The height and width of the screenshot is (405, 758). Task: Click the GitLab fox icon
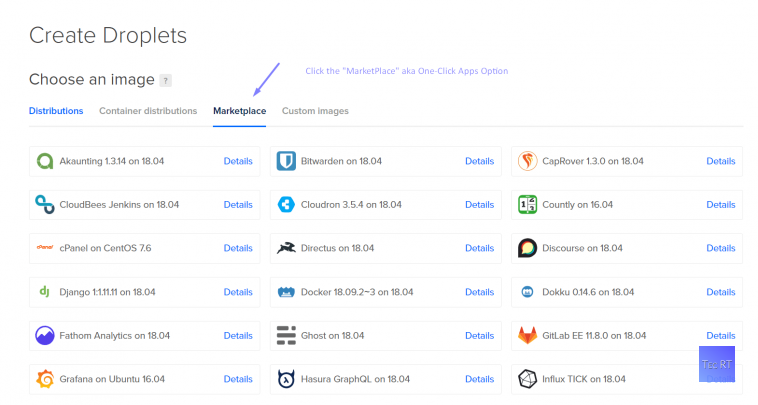click(x=527, y=335)
